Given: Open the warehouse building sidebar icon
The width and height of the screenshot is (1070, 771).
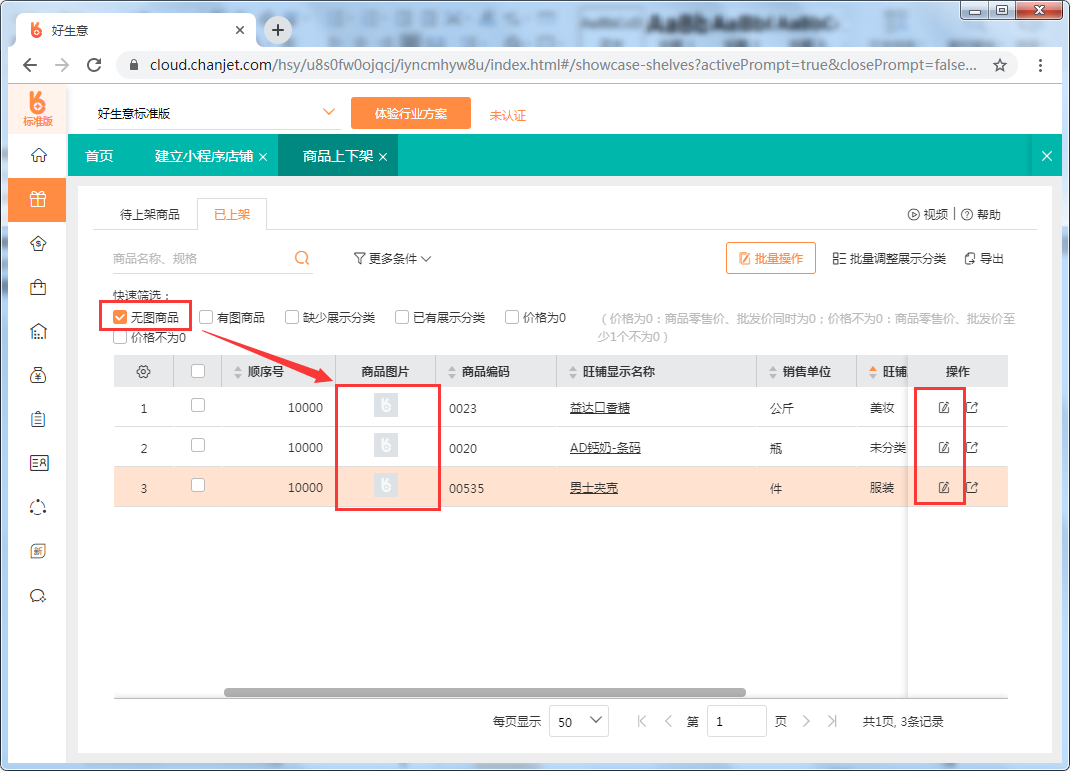Looking at the screenshot, I should [38, 332].
